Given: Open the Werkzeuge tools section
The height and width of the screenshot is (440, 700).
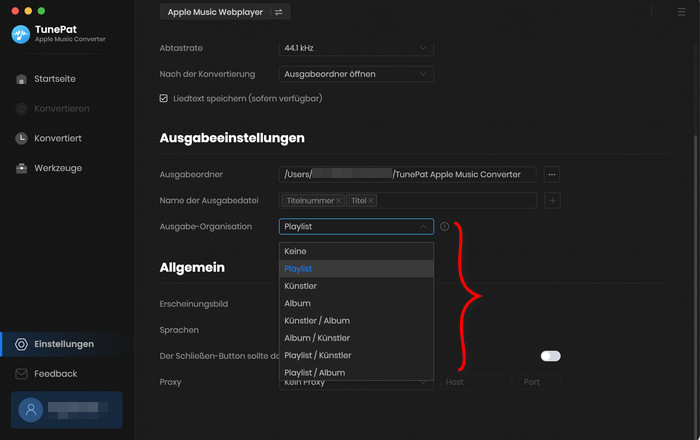Looking at the screenshot, I should pyautogui.click(x=58, y=168).
